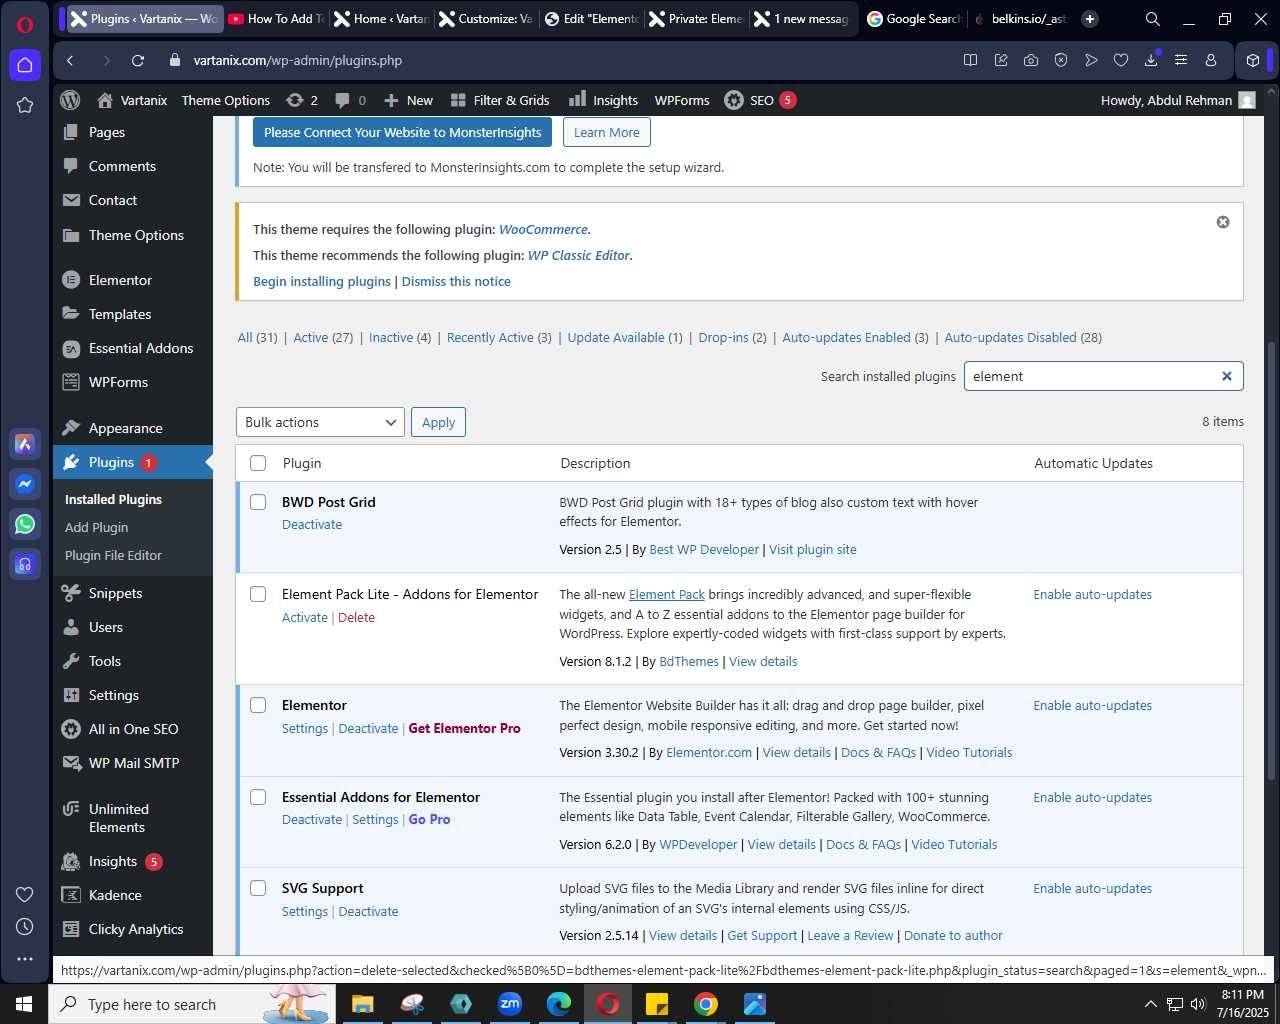The image size is (1280, 1024).
Task: Select the BWD Post Grid checkbox
Action: click(258, 502)
